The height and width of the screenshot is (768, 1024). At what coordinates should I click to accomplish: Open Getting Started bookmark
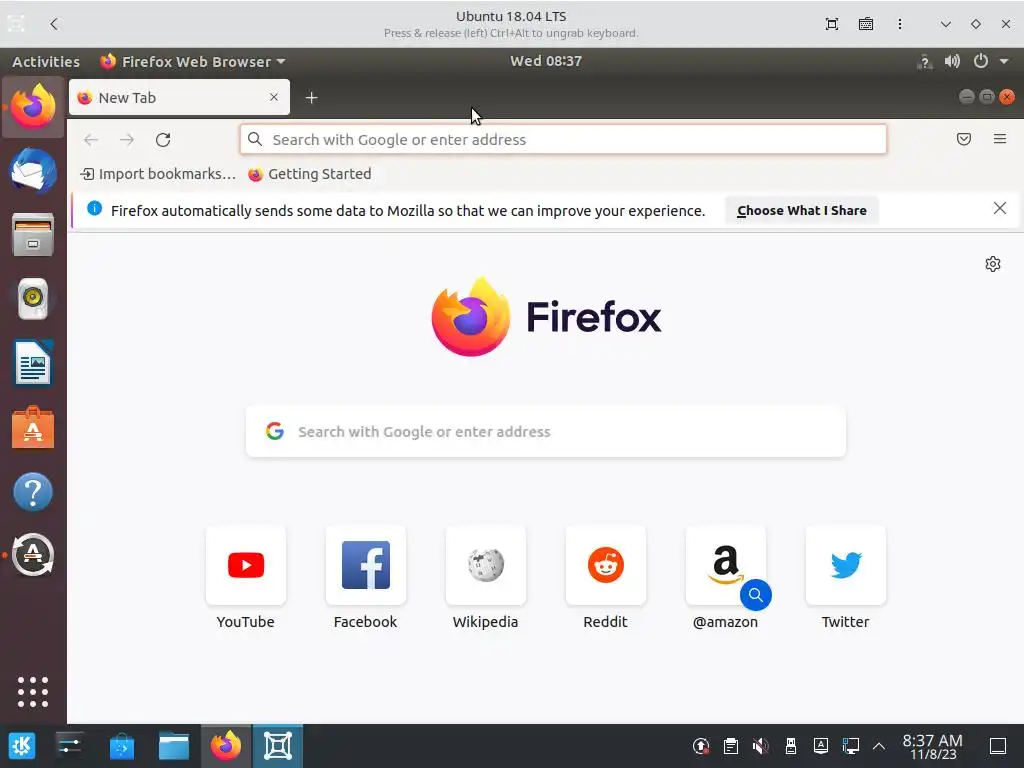310,174
